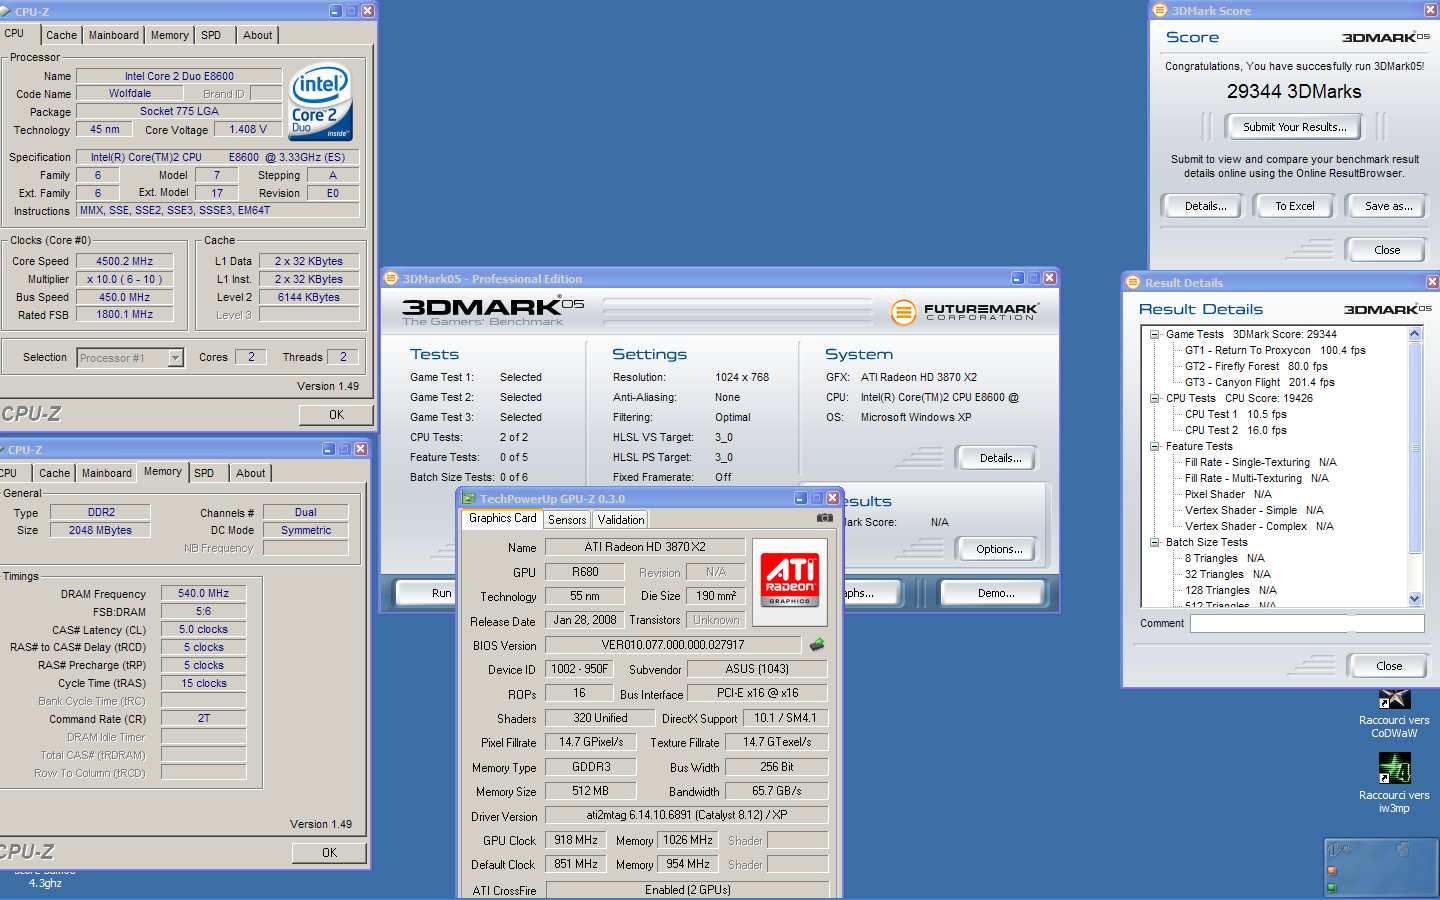Open Cache tab in lower CPU-Z window
Screen dimensions: 1440x900
click(55, 473)
